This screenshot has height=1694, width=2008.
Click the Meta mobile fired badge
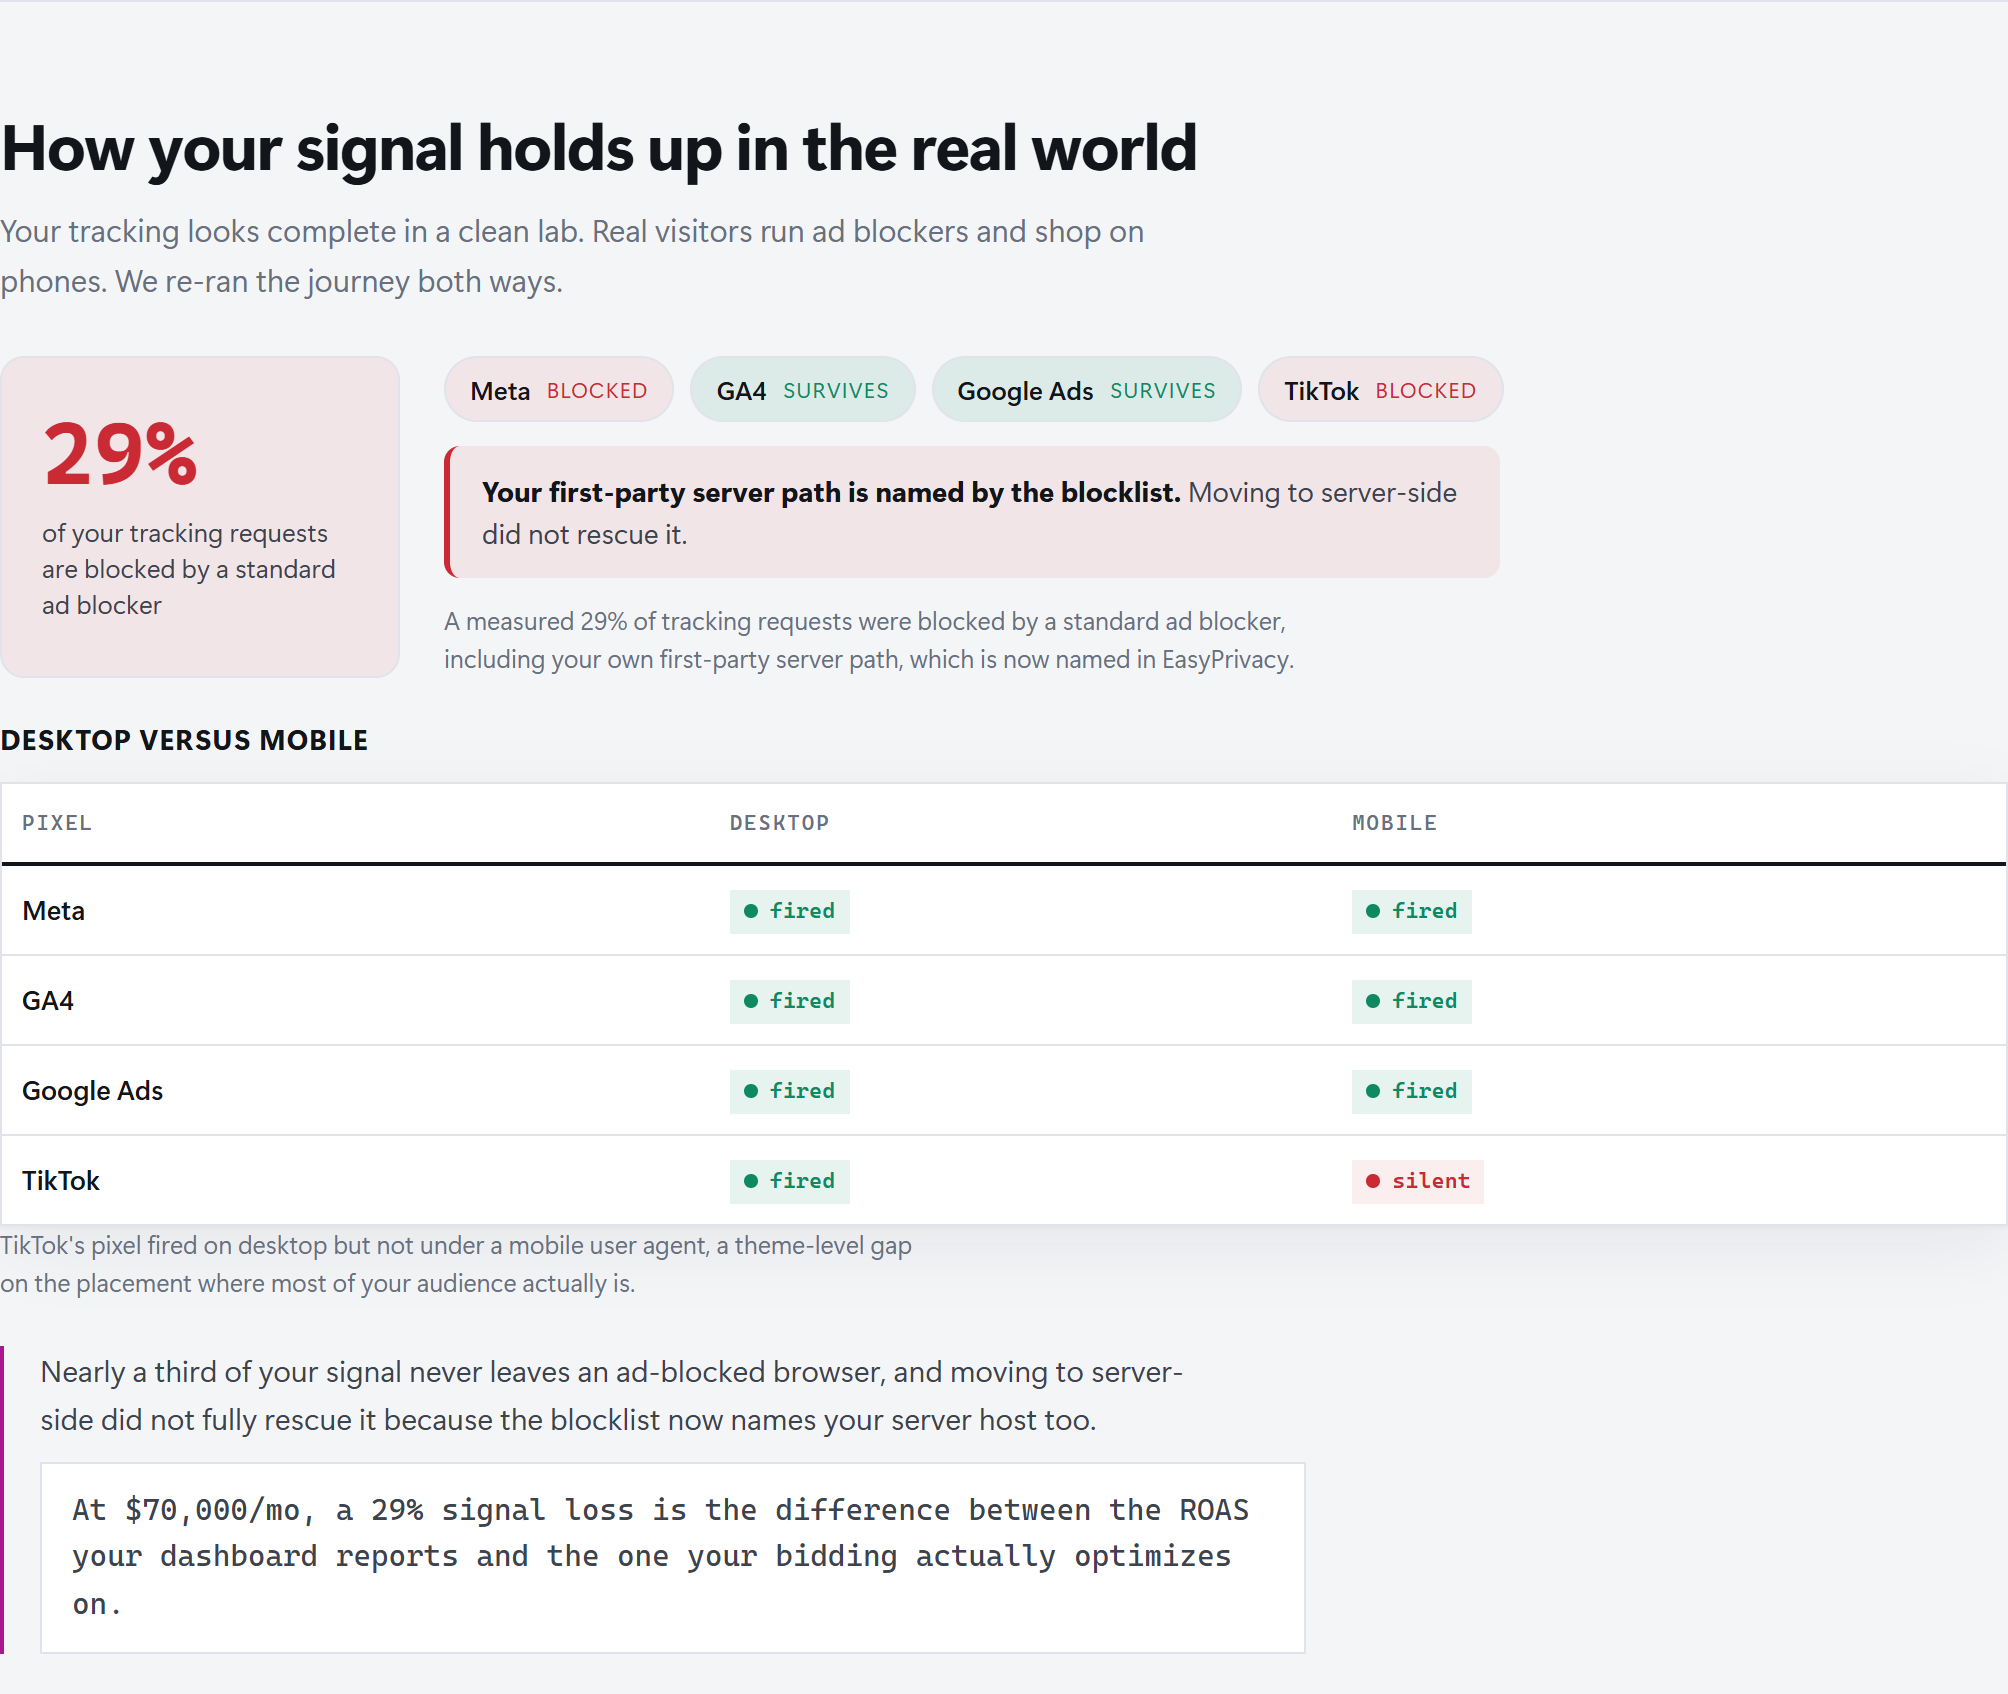tap(1412, 911)
